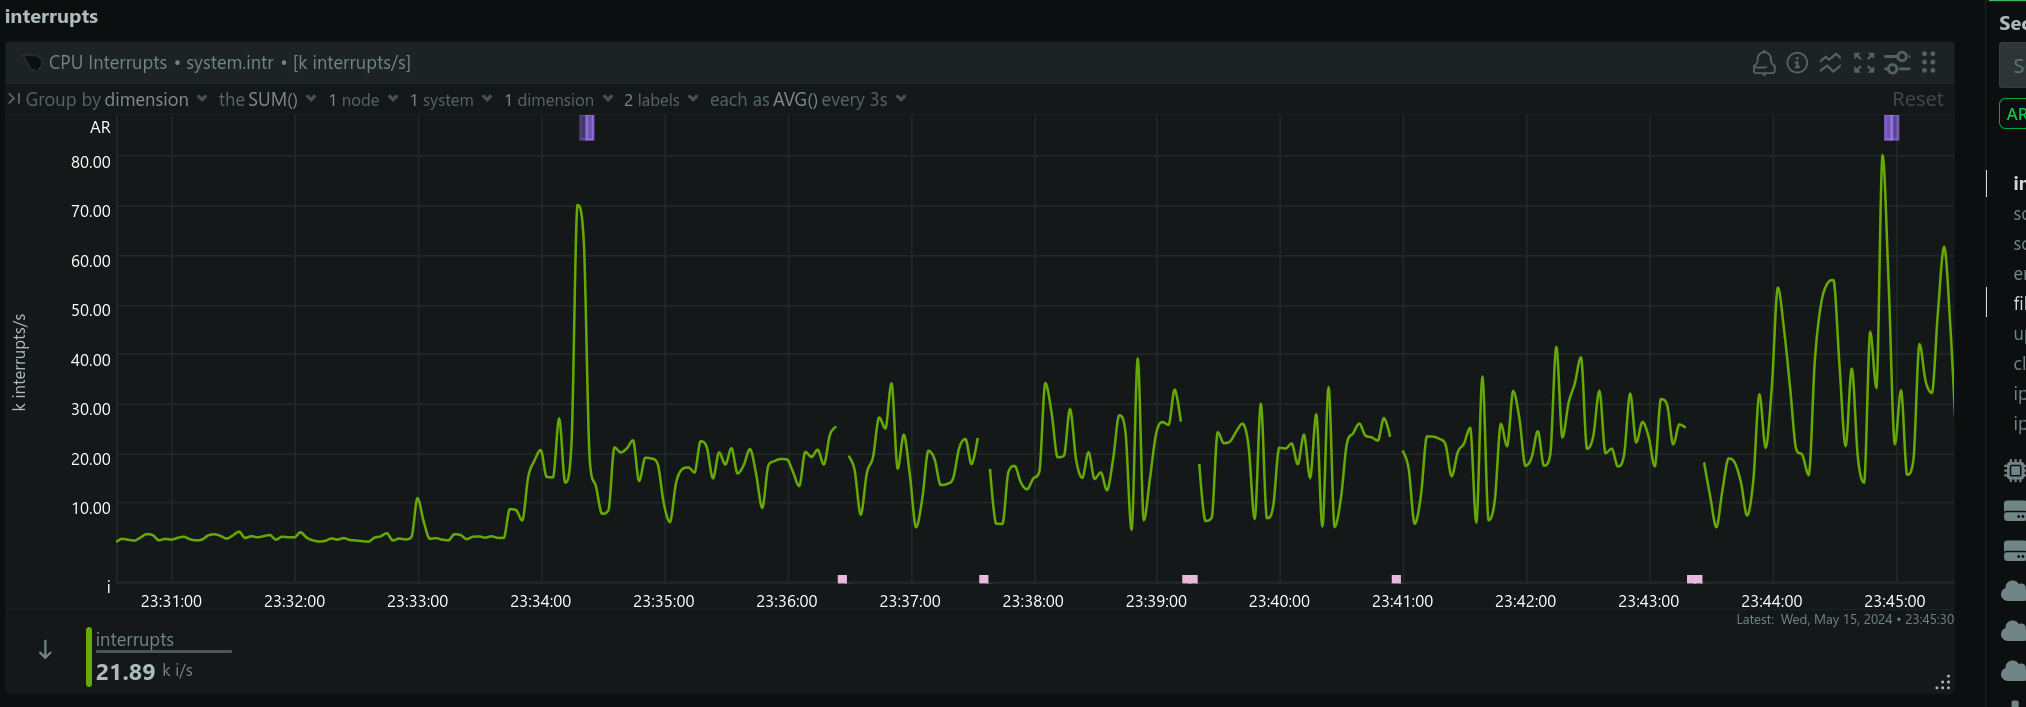Expand the AVG() every 3s dropdown

pos(807,100)
